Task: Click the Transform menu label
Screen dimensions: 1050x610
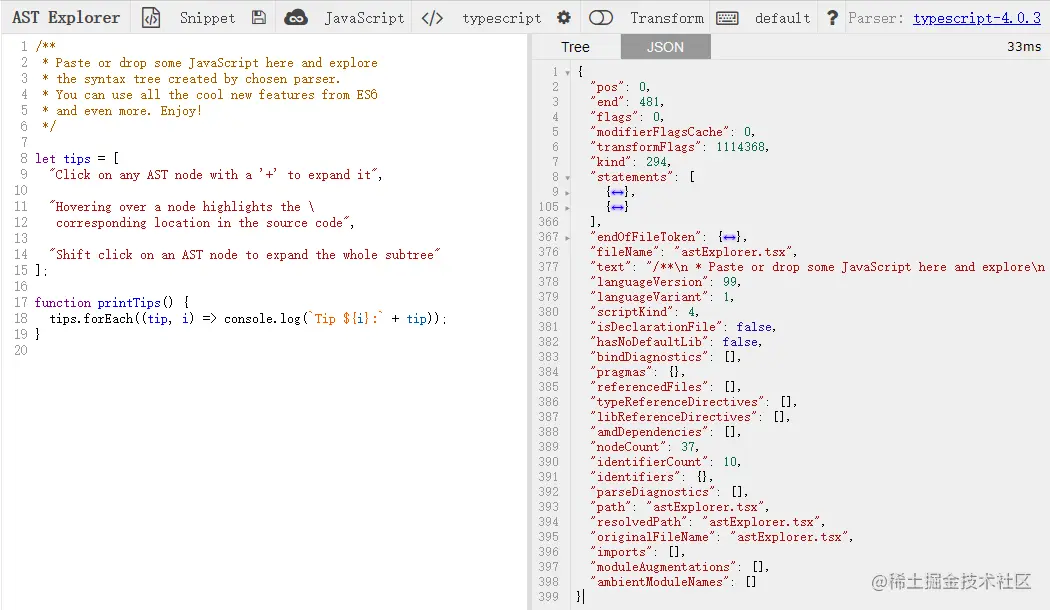Action: tap(667, 18)
